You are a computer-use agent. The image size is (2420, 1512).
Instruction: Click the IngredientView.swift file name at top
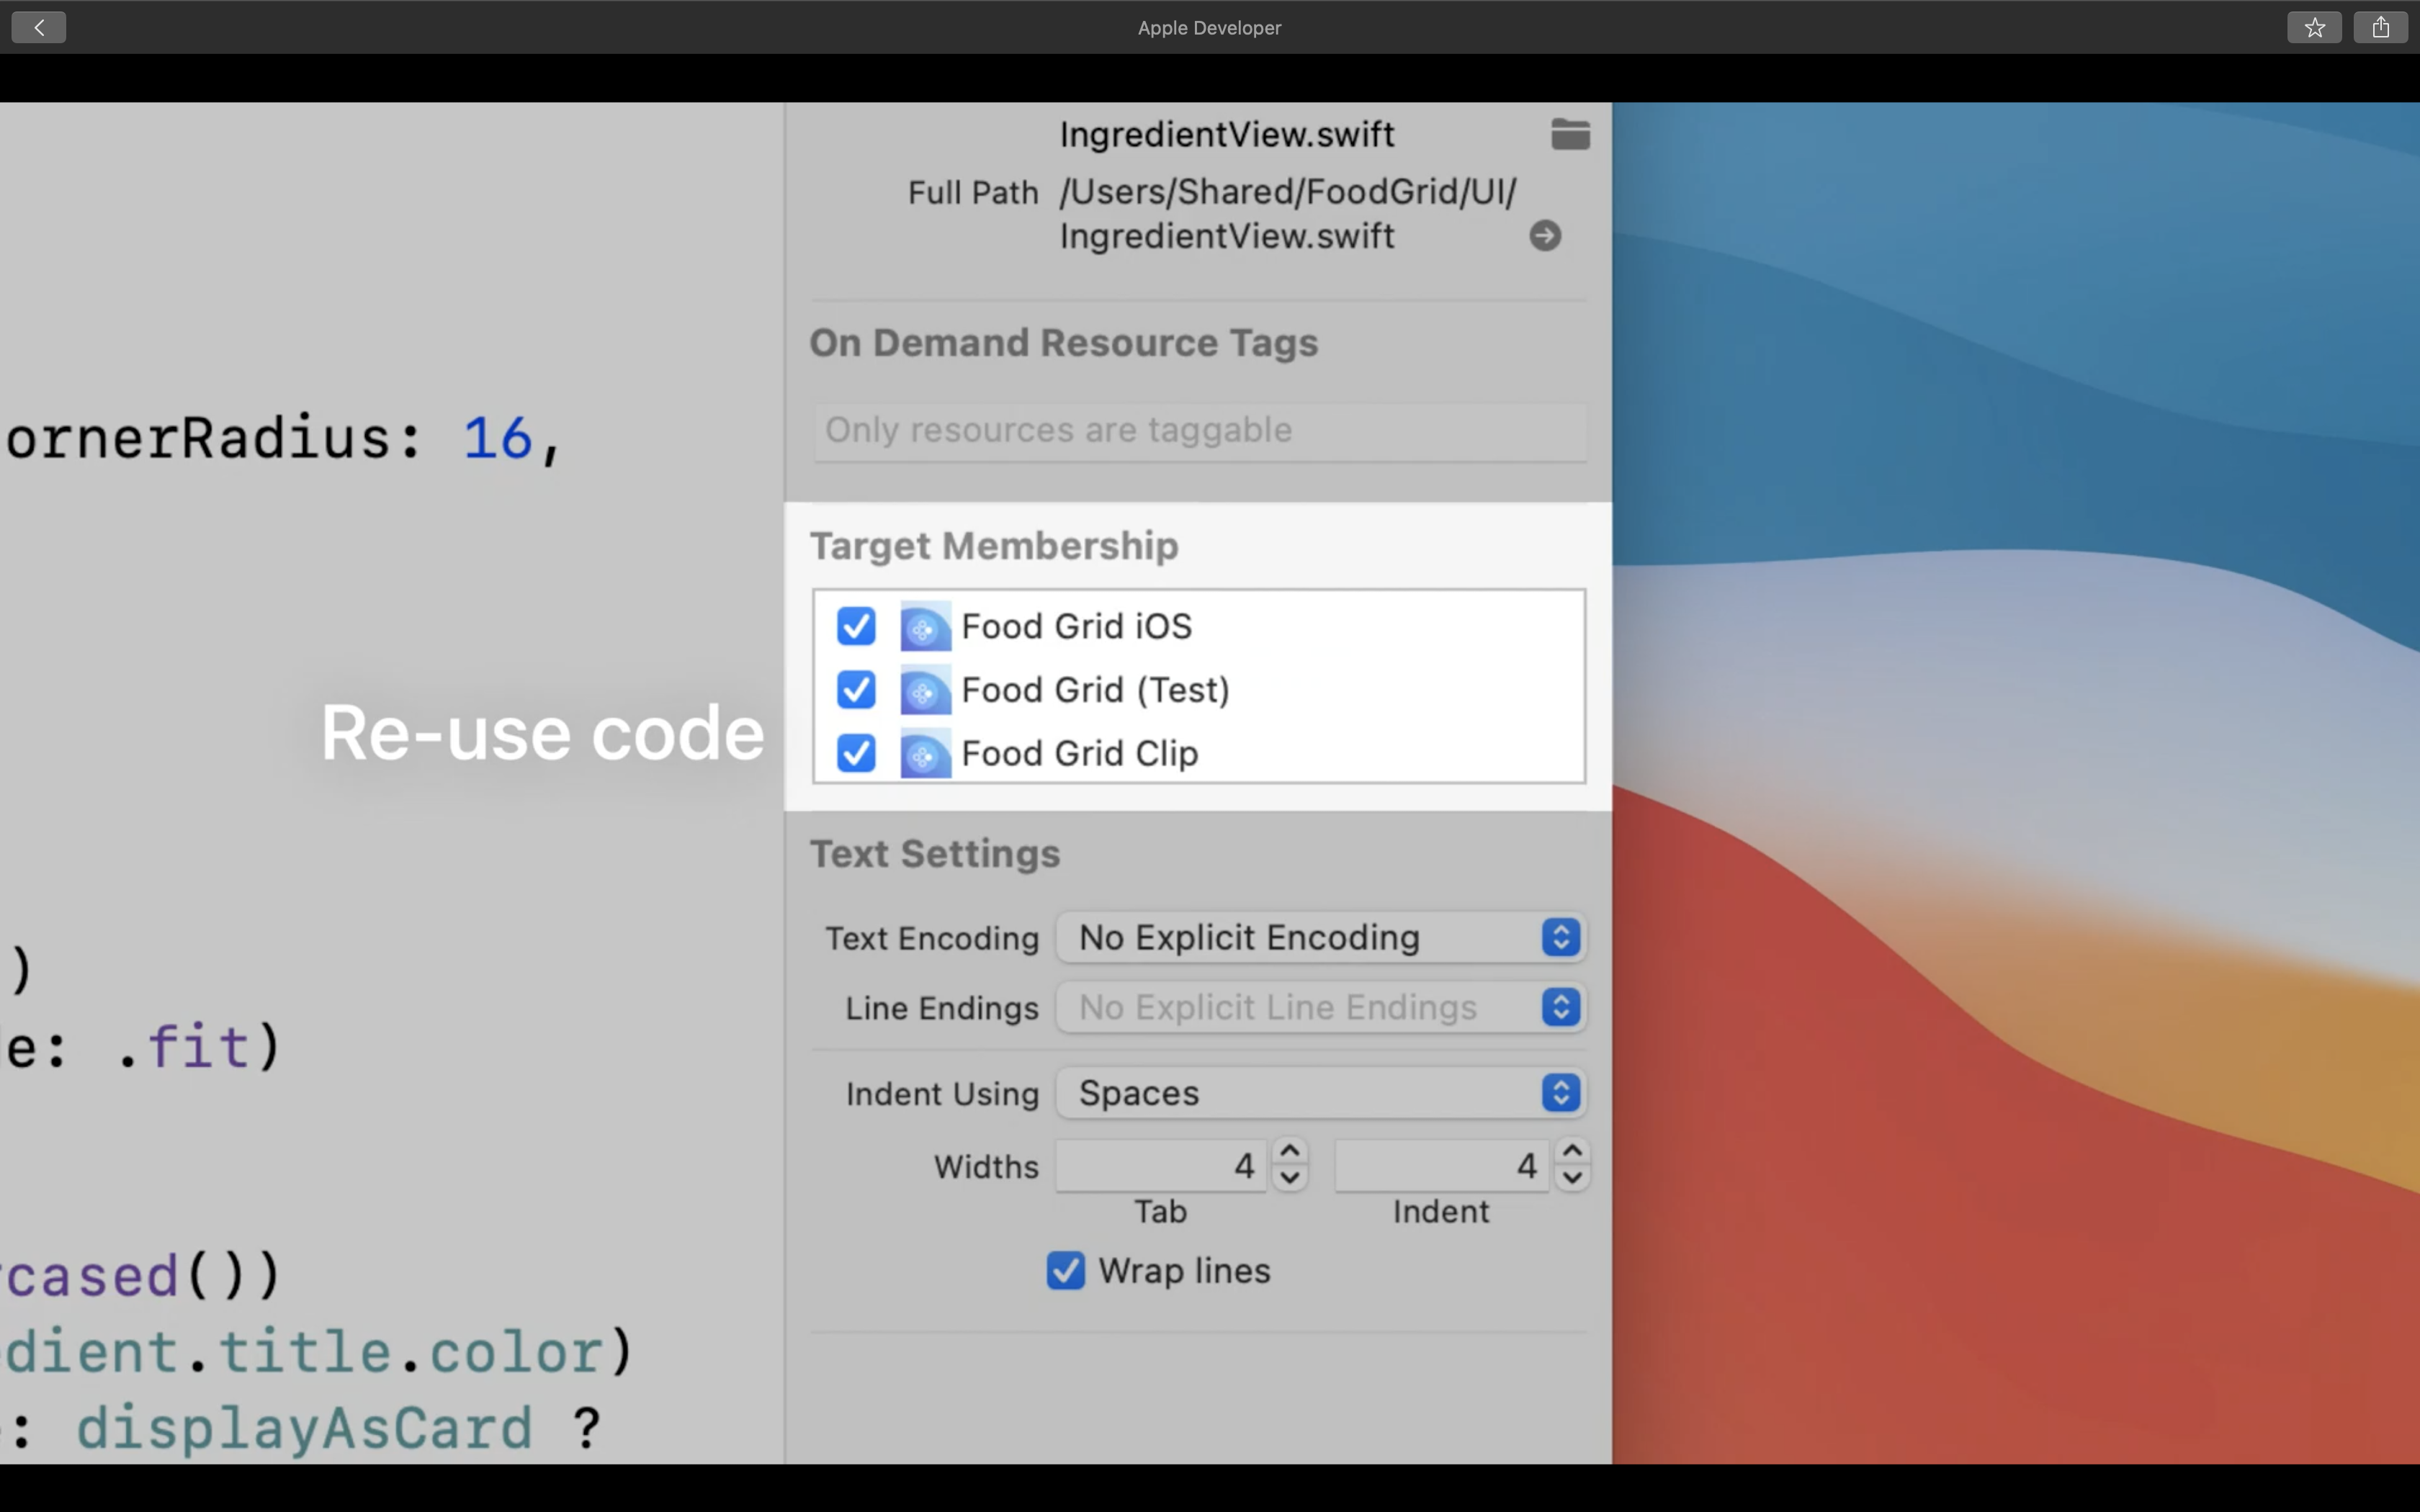(1226, 134)
